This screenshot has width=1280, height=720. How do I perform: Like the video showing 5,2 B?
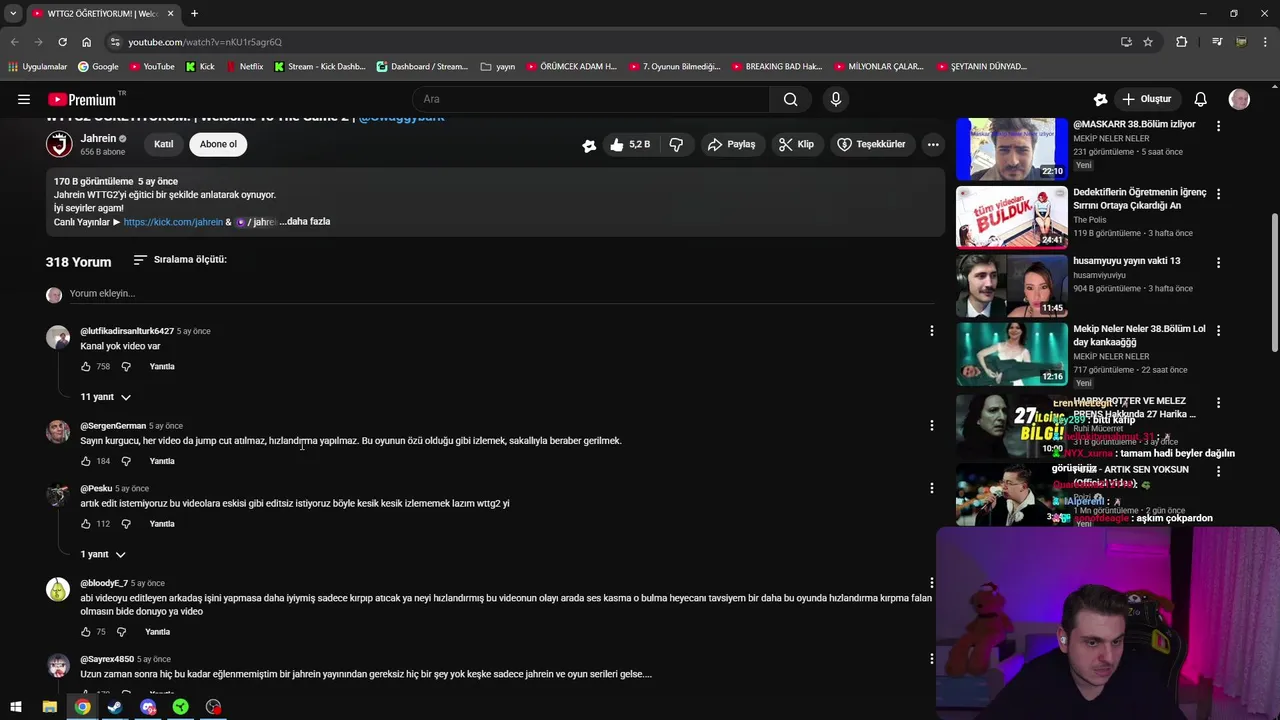click(630, 144)
